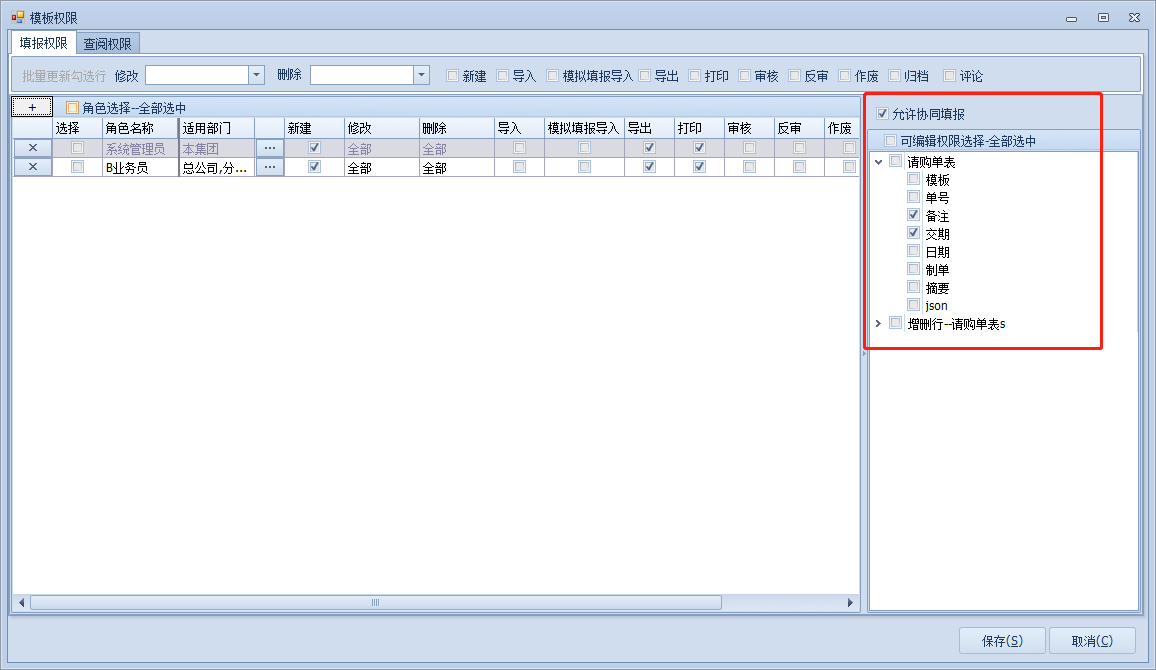
Task: Click the horizontal scrollbar thumb in grid
Action: (x=375, y=603)
